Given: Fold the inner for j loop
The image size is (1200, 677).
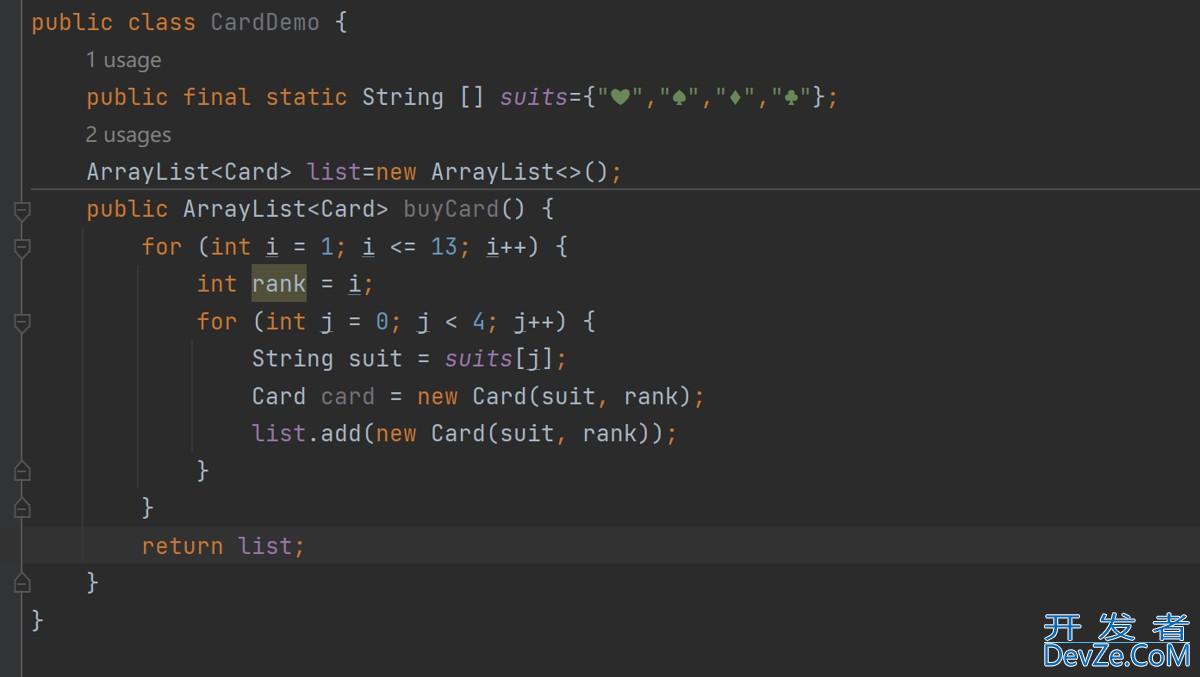Looking at the screenshot, I should click(x=22, y=322).
